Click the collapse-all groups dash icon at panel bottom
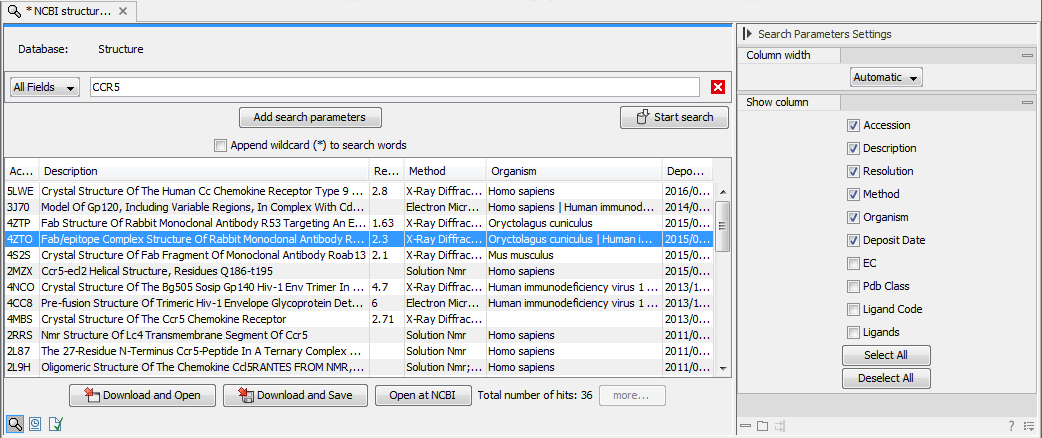 click(745, 426)
